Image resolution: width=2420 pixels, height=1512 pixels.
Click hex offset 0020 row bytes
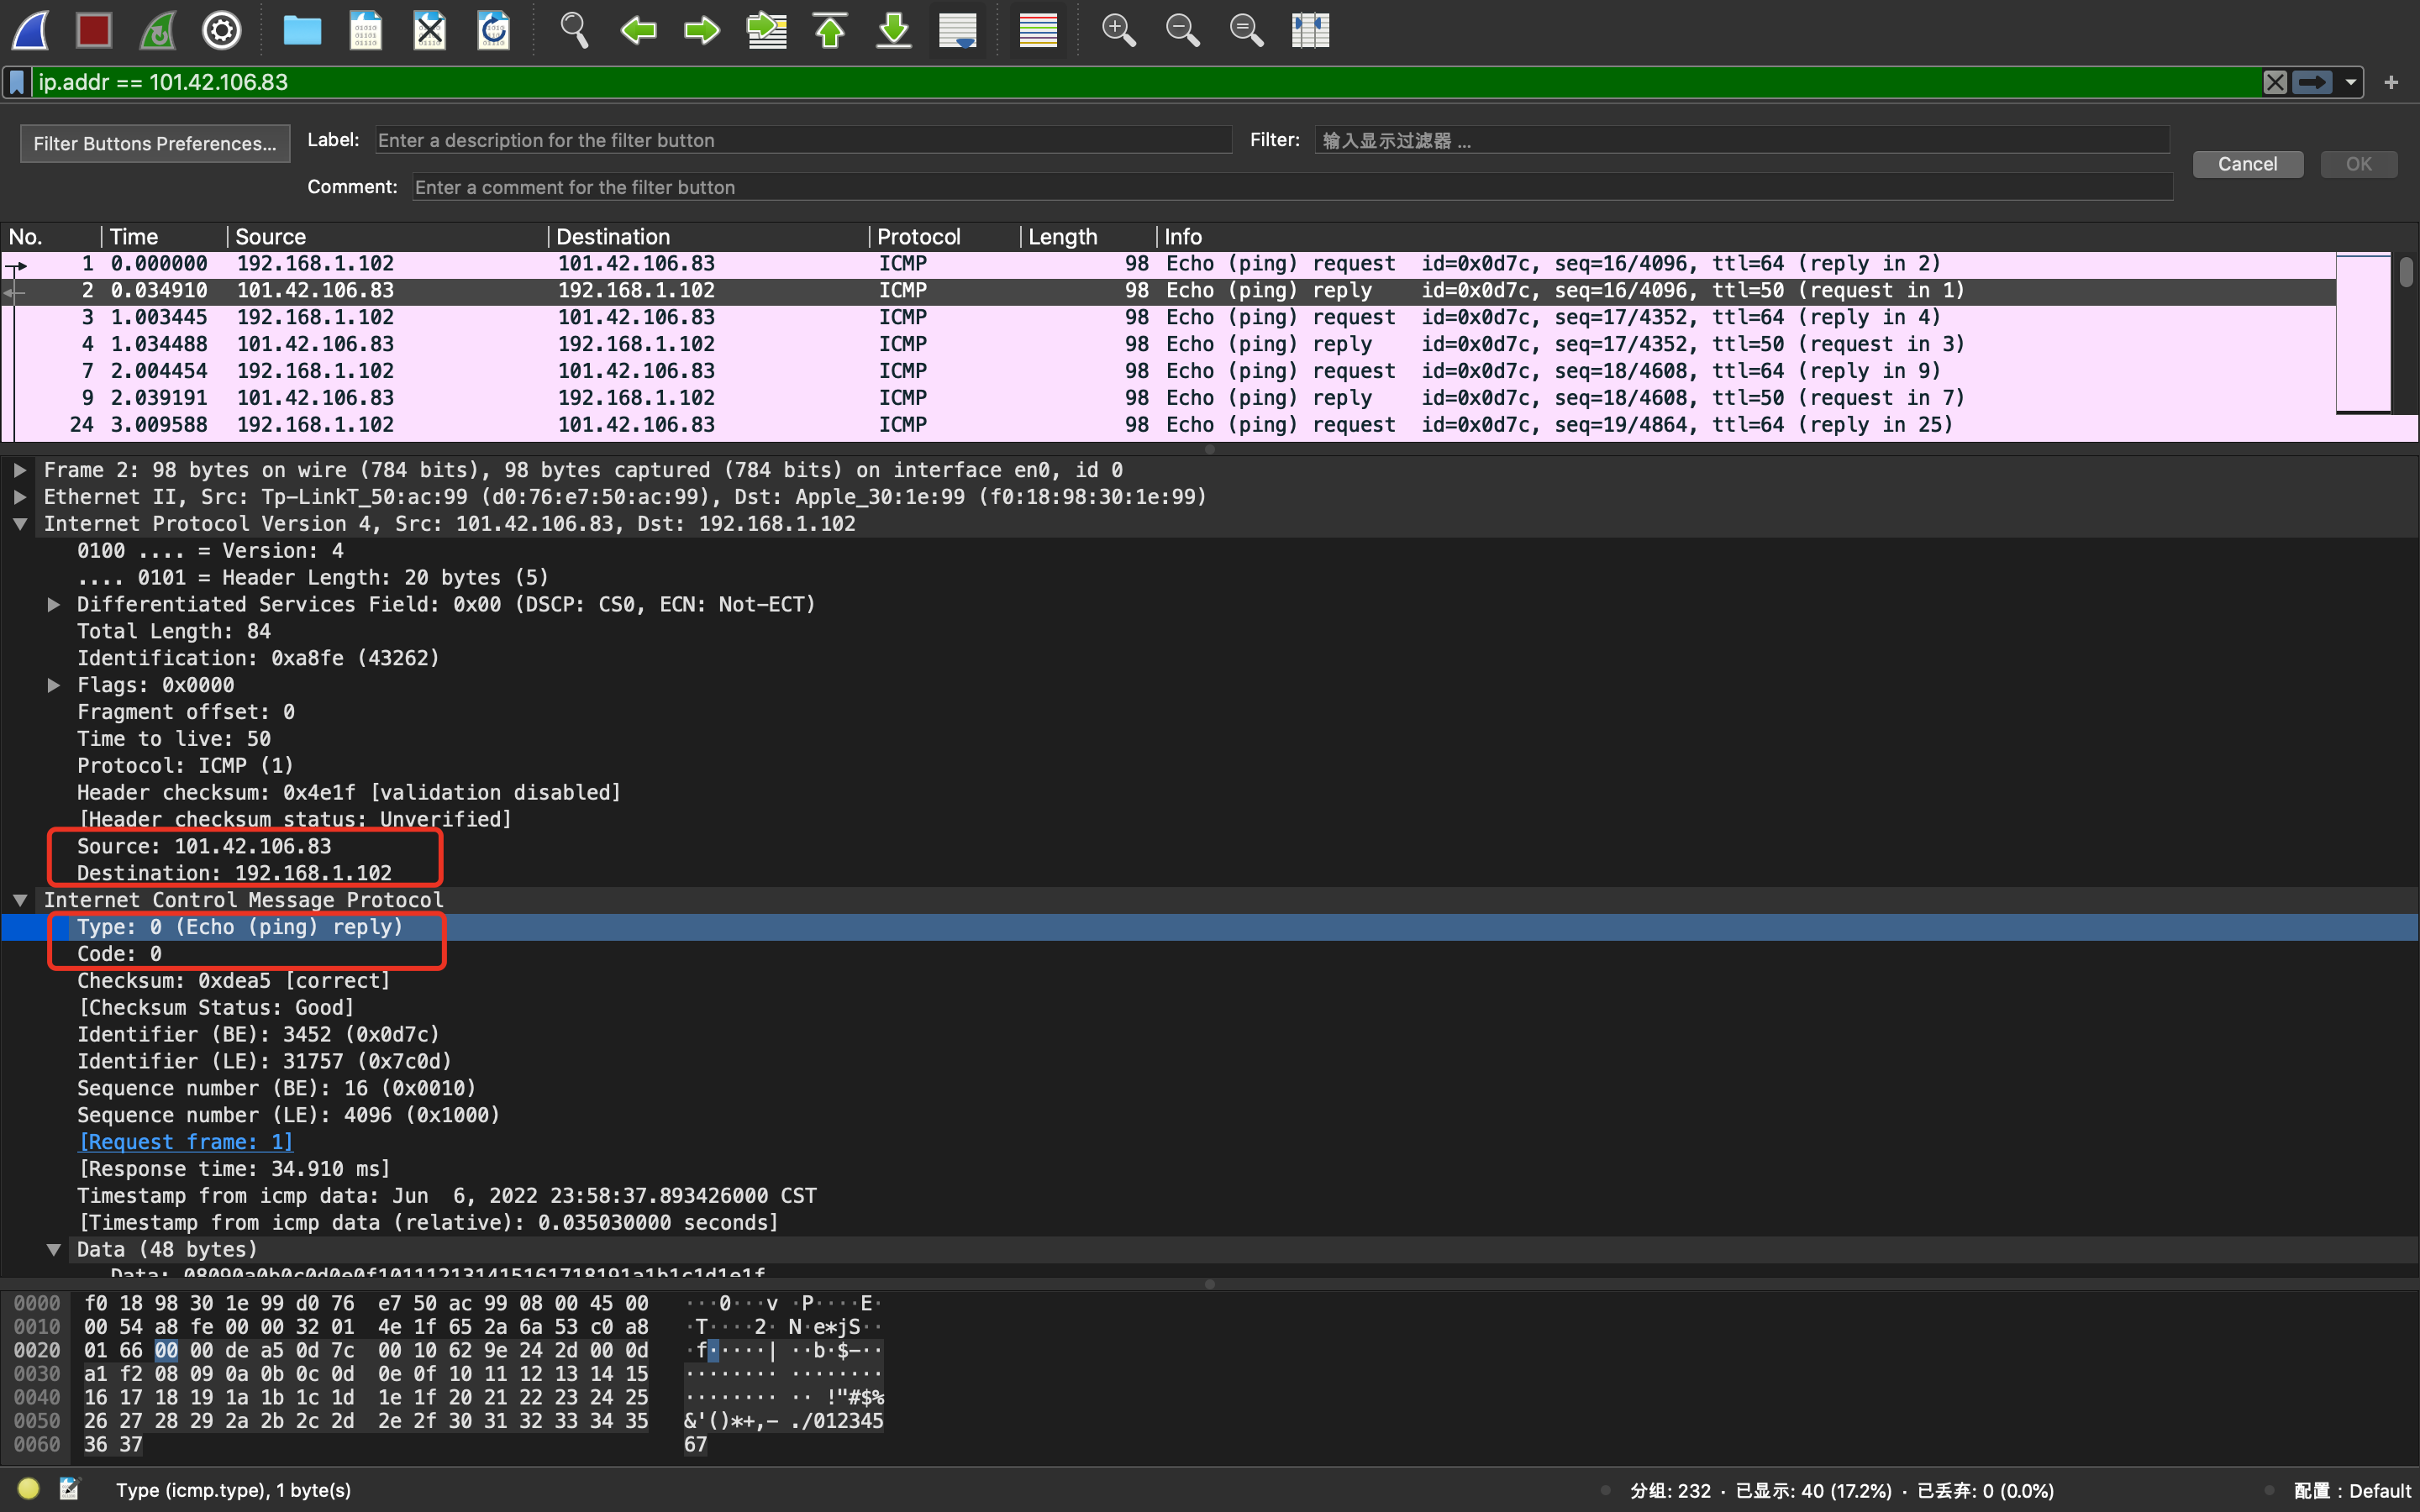click(366, 1351)
